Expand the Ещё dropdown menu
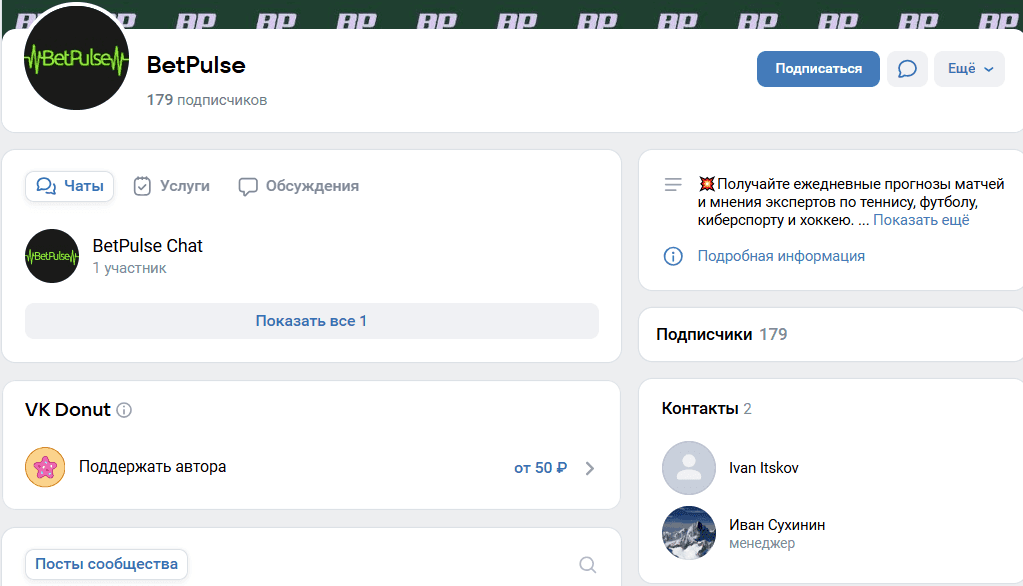This screenshot has height=586, width=1023. click(x=970, y=69)
